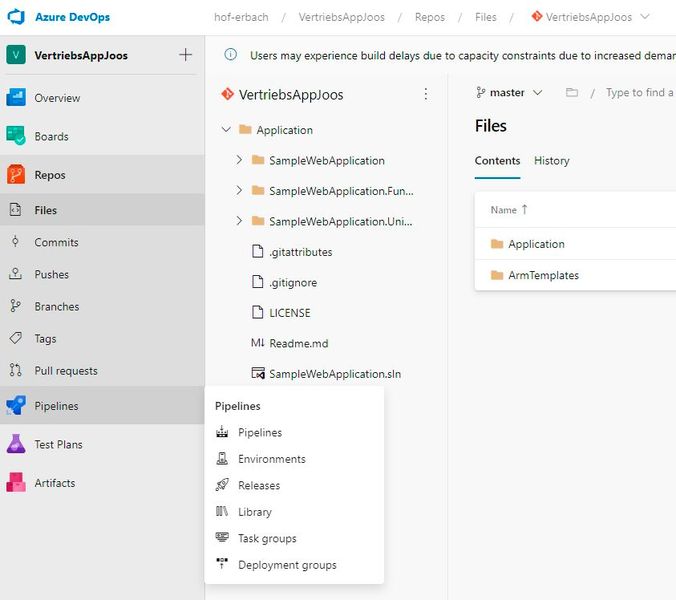Collapse the Application folder chevron
The height and width of the screenshot is (600, 676).
tap(226, 129)
